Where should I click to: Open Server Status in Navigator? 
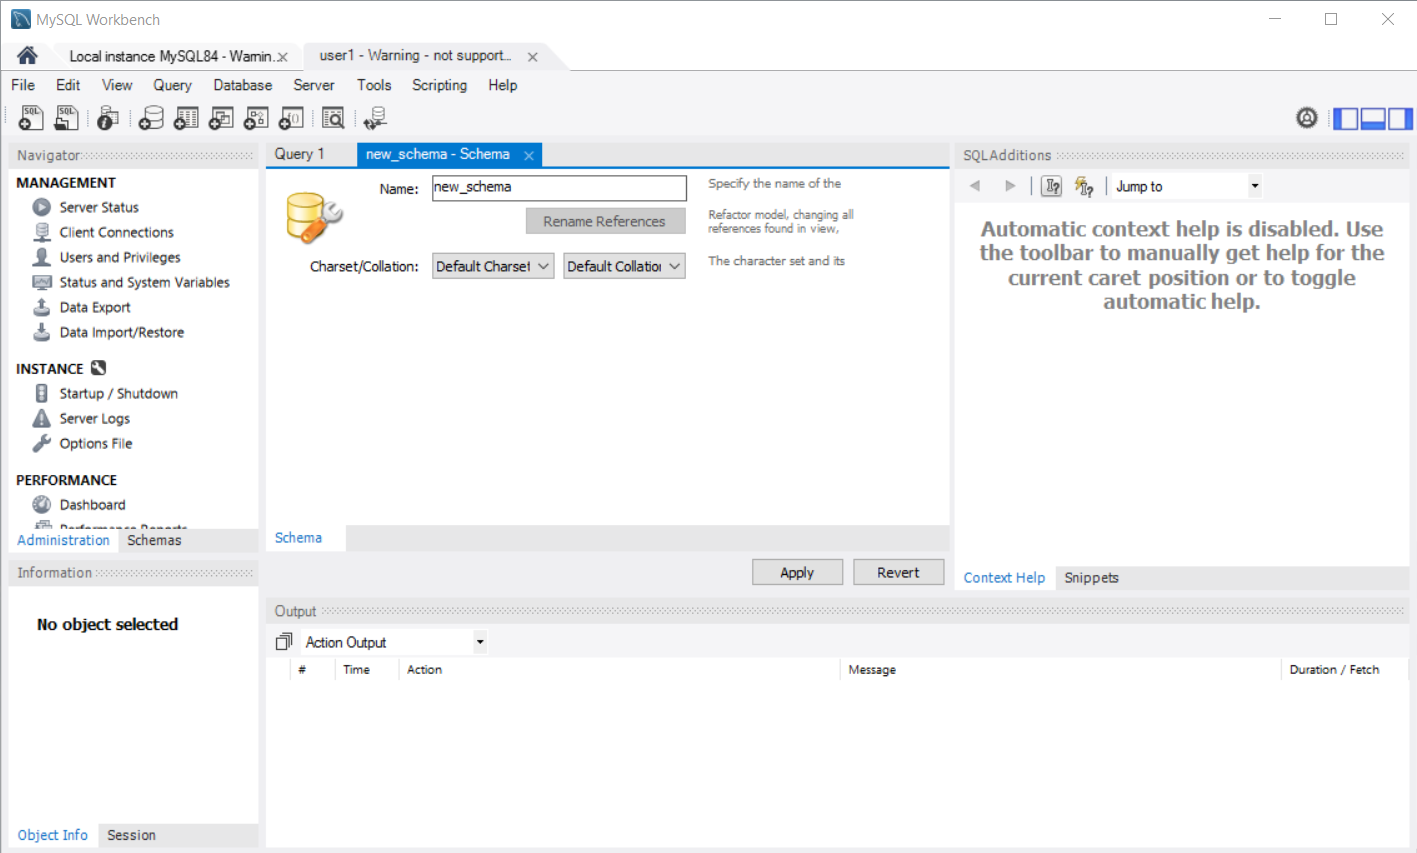pos(99,207)
